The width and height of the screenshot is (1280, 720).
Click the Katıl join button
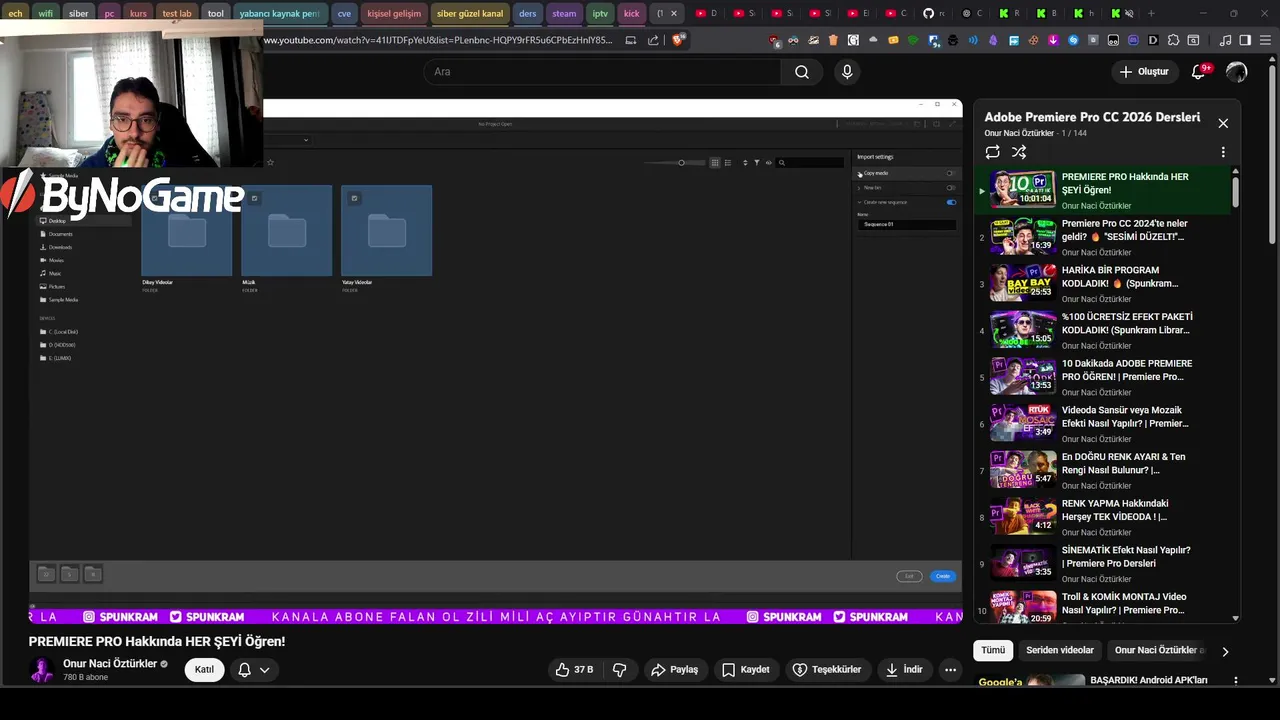coord(204,670)
